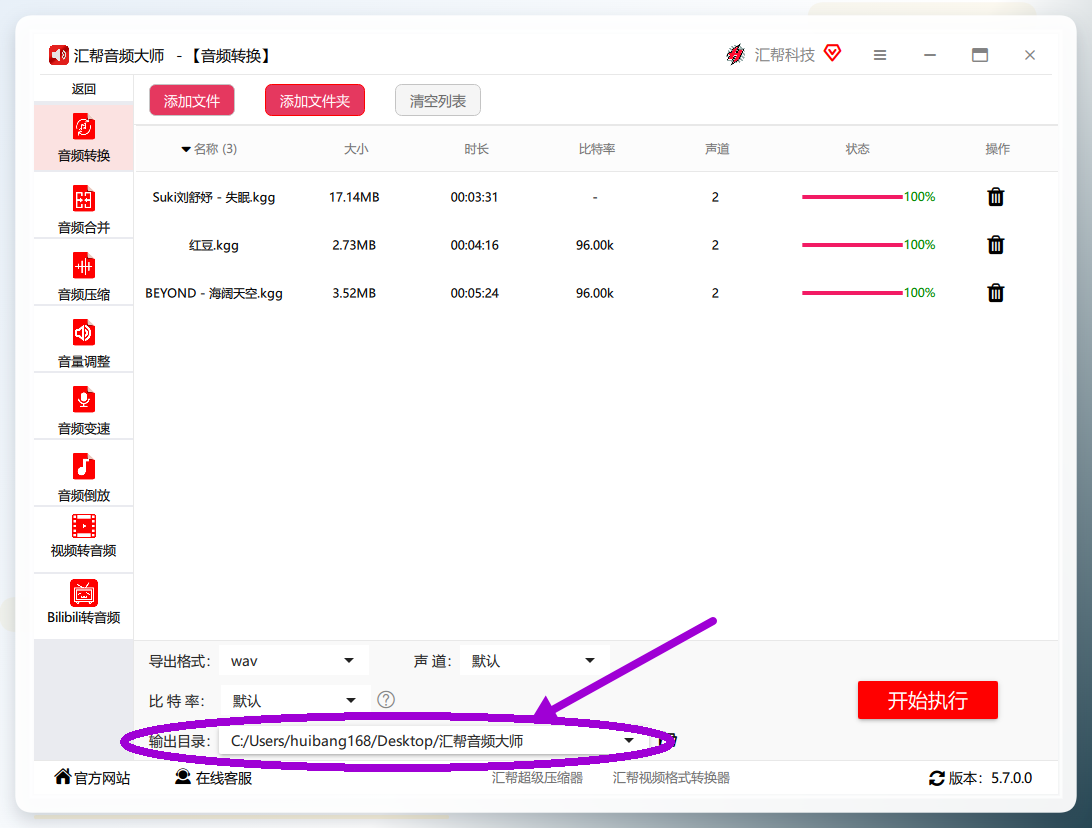The height and width of the screenshot is (828, 1092).
Task: Click the 操作 column header
Action: (997, 149)
